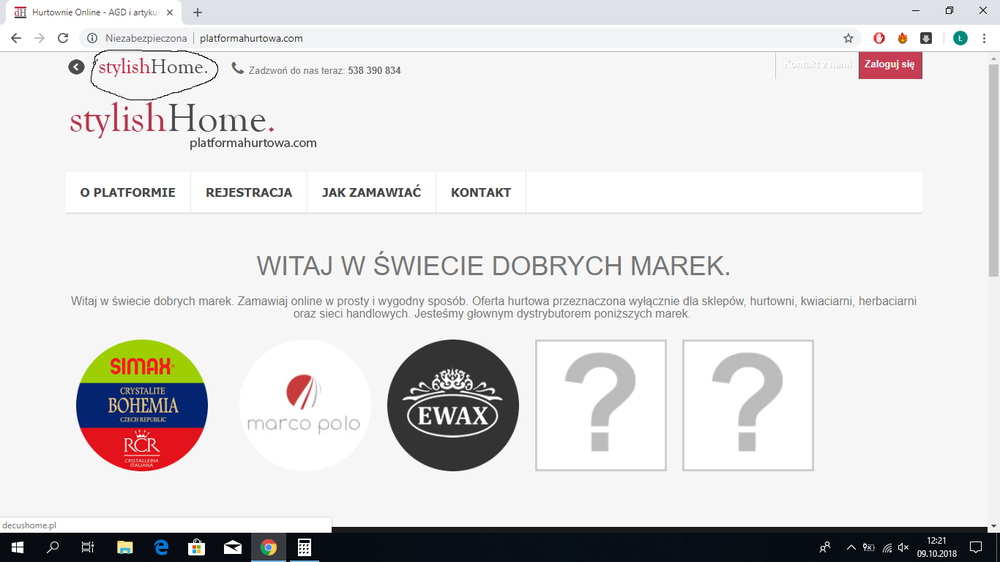Click the second question-mark placeholder brand
1000x562 pixels.
point(748,405)
